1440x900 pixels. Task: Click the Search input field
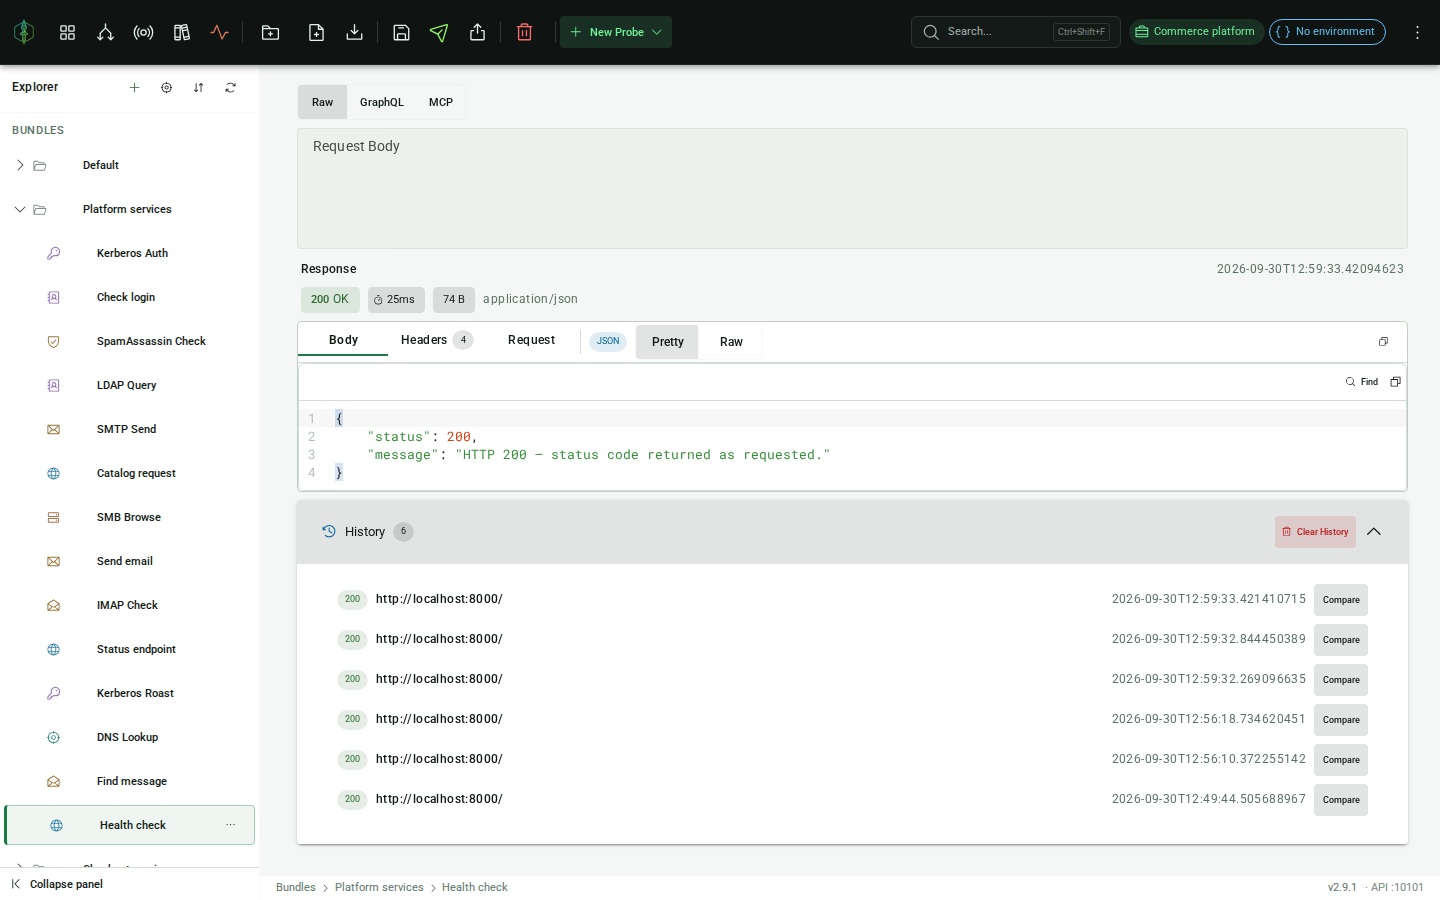coord(1015,32)
